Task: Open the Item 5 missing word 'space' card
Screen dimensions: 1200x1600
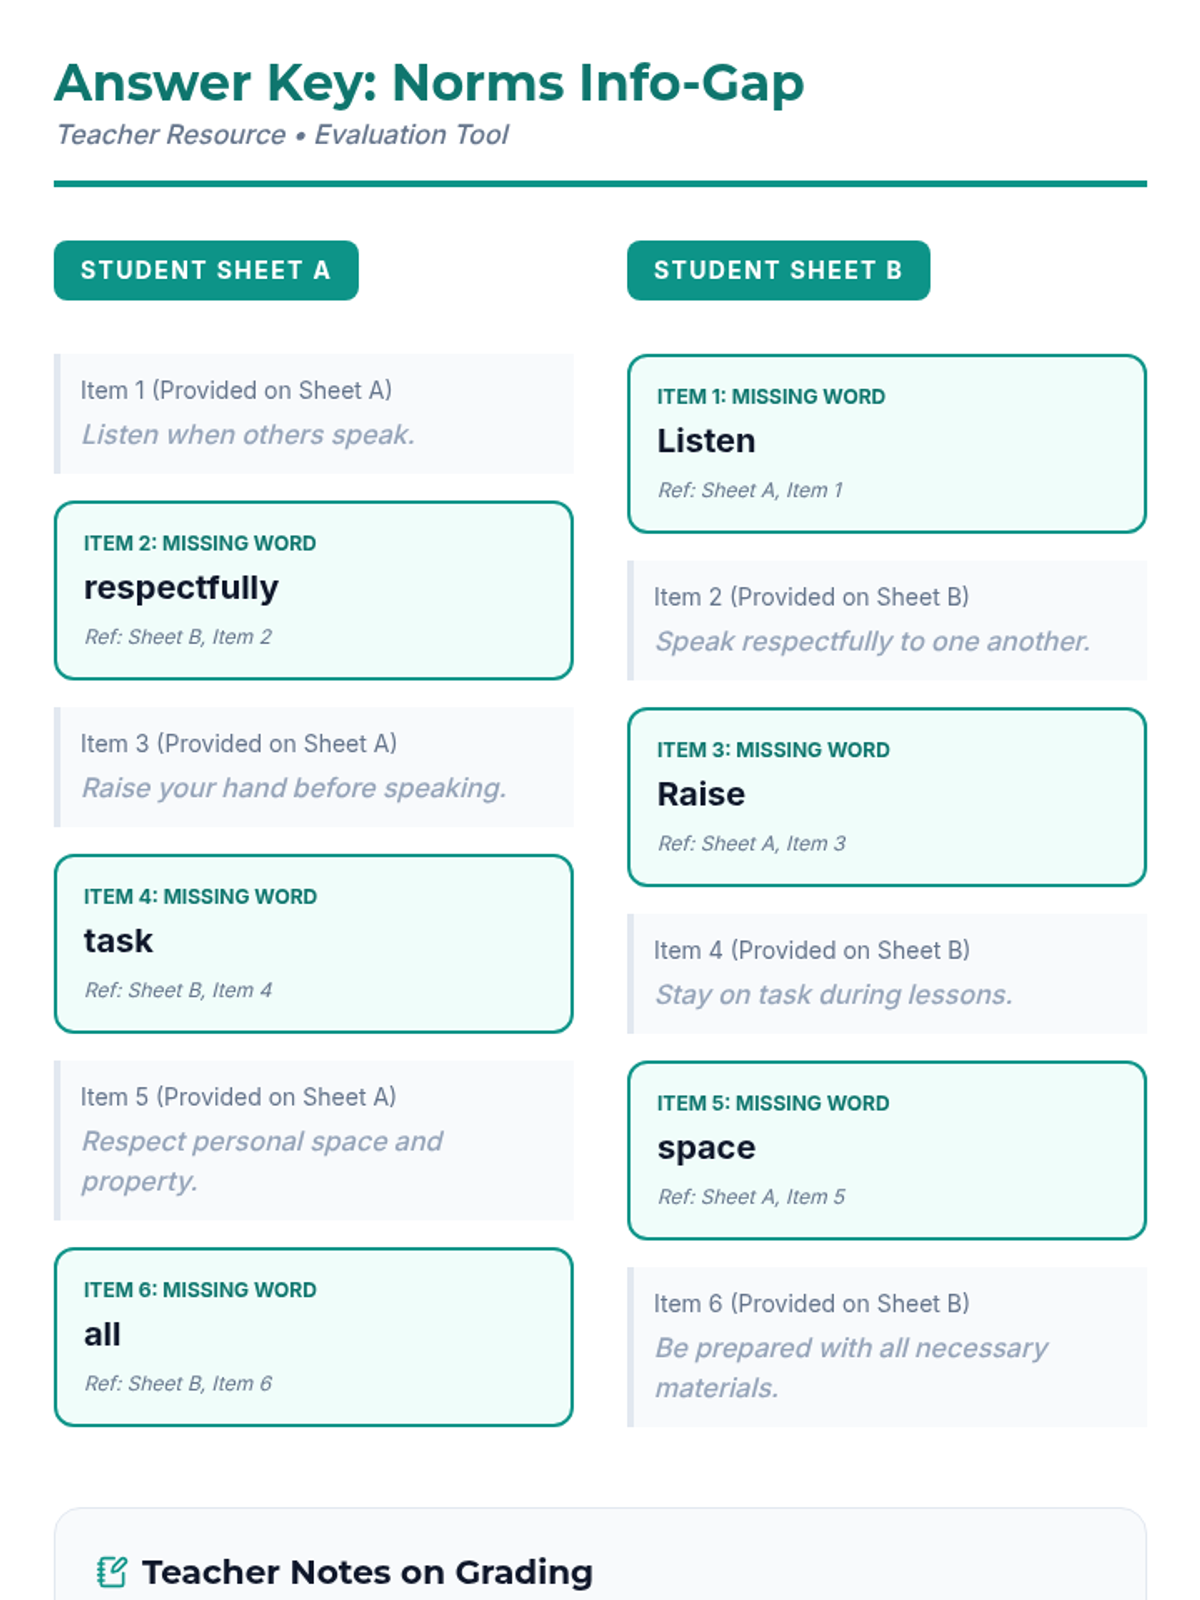Action: pos(886,1150)
